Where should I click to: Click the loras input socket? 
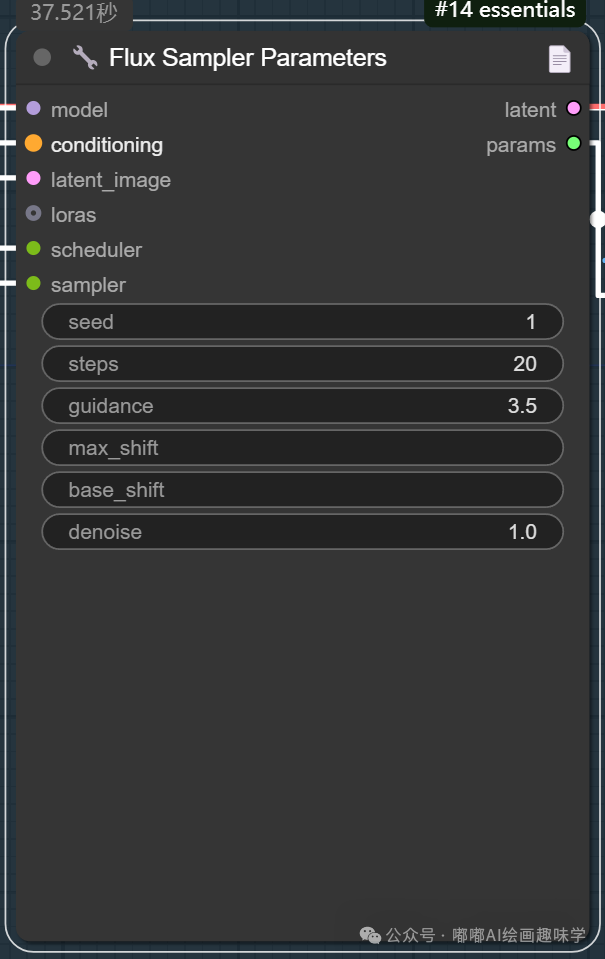pos(32,214)
